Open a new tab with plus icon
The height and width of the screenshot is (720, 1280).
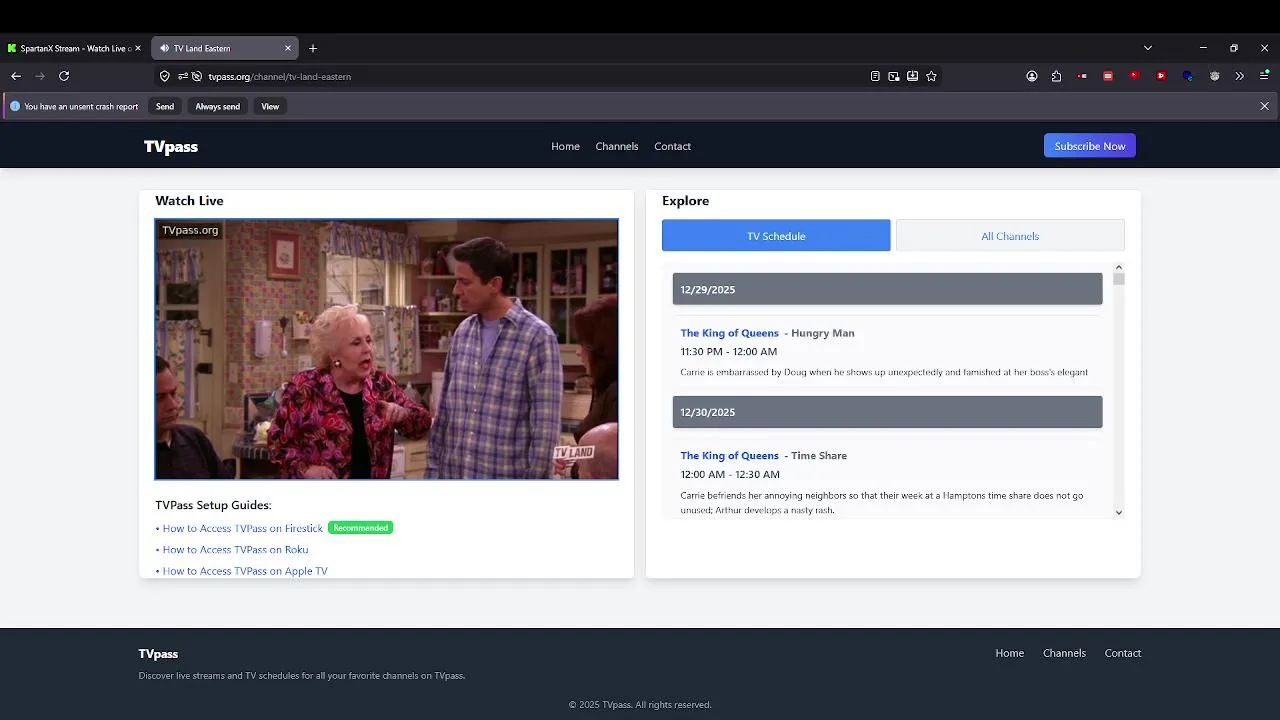click(313, 48)
